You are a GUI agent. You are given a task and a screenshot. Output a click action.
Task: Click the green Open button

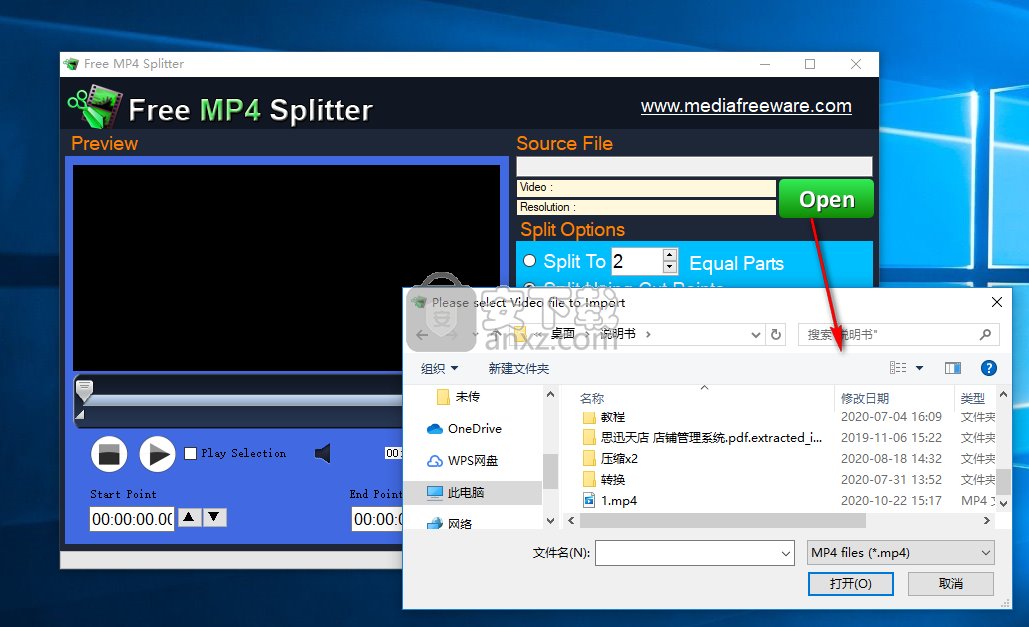826,198
